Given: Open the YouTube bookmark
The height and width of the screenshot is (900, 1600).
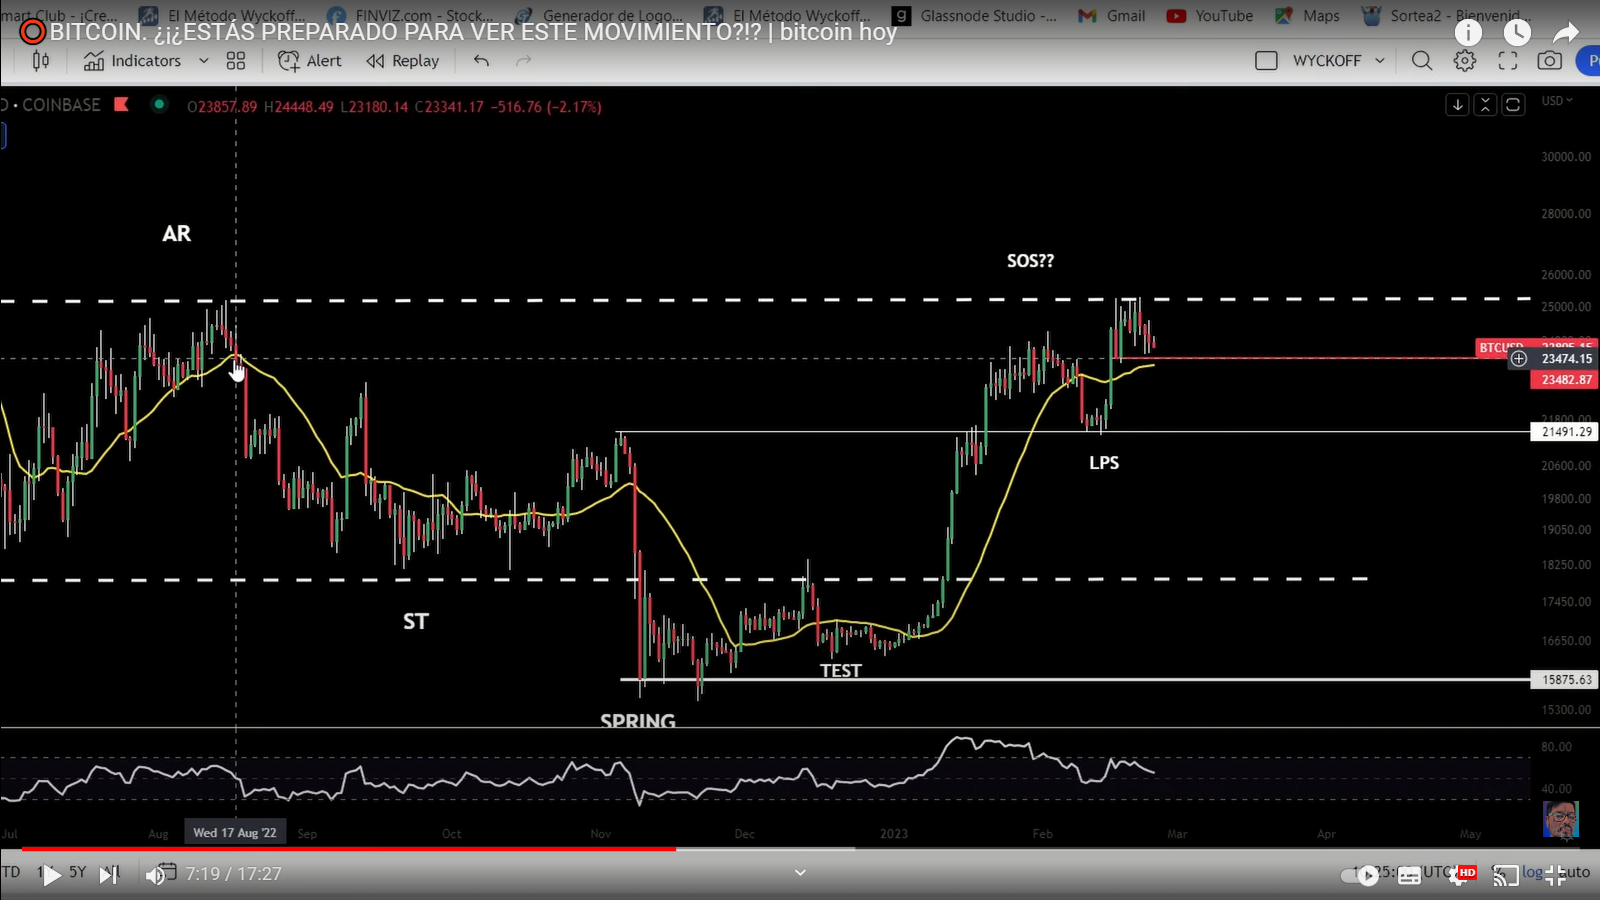Looking at the screenshot, I should pos(1210,15).
